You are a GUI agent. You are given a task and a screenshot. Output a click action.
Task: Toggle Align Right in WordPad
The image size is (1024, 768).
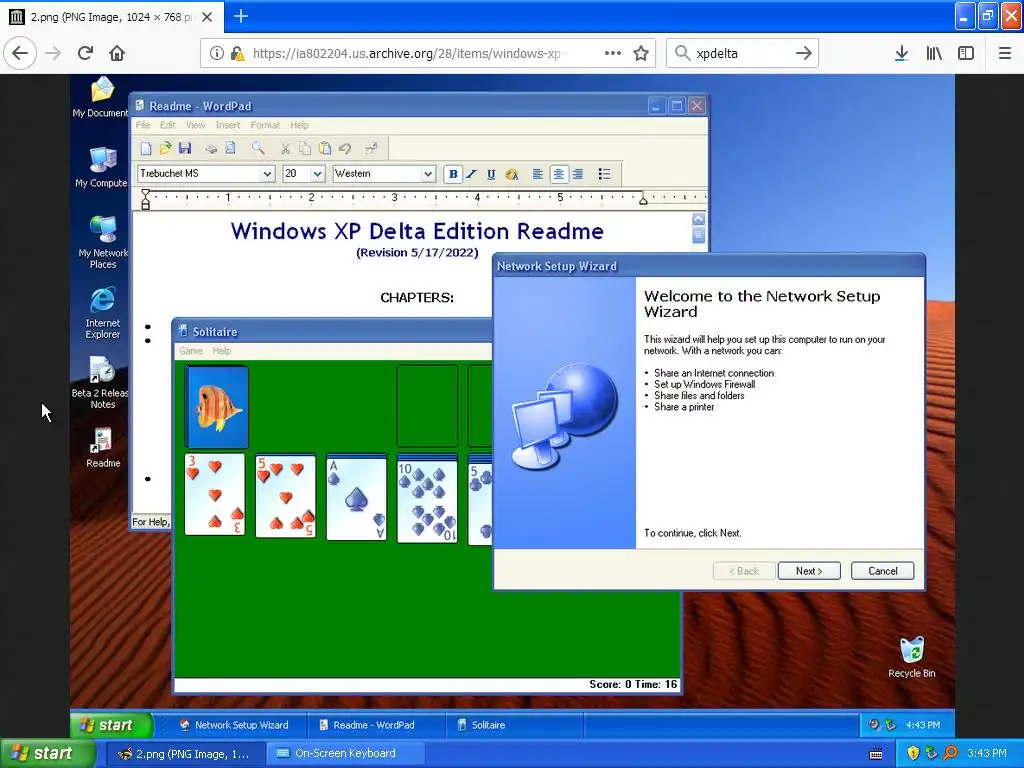pos(578,174)
